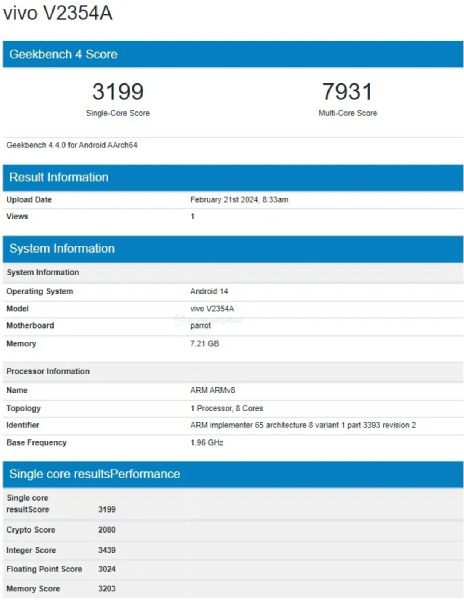Click the 7.21 GB memory value
The width and height of the screenshot is (464, 600).
tap(205, 344)
